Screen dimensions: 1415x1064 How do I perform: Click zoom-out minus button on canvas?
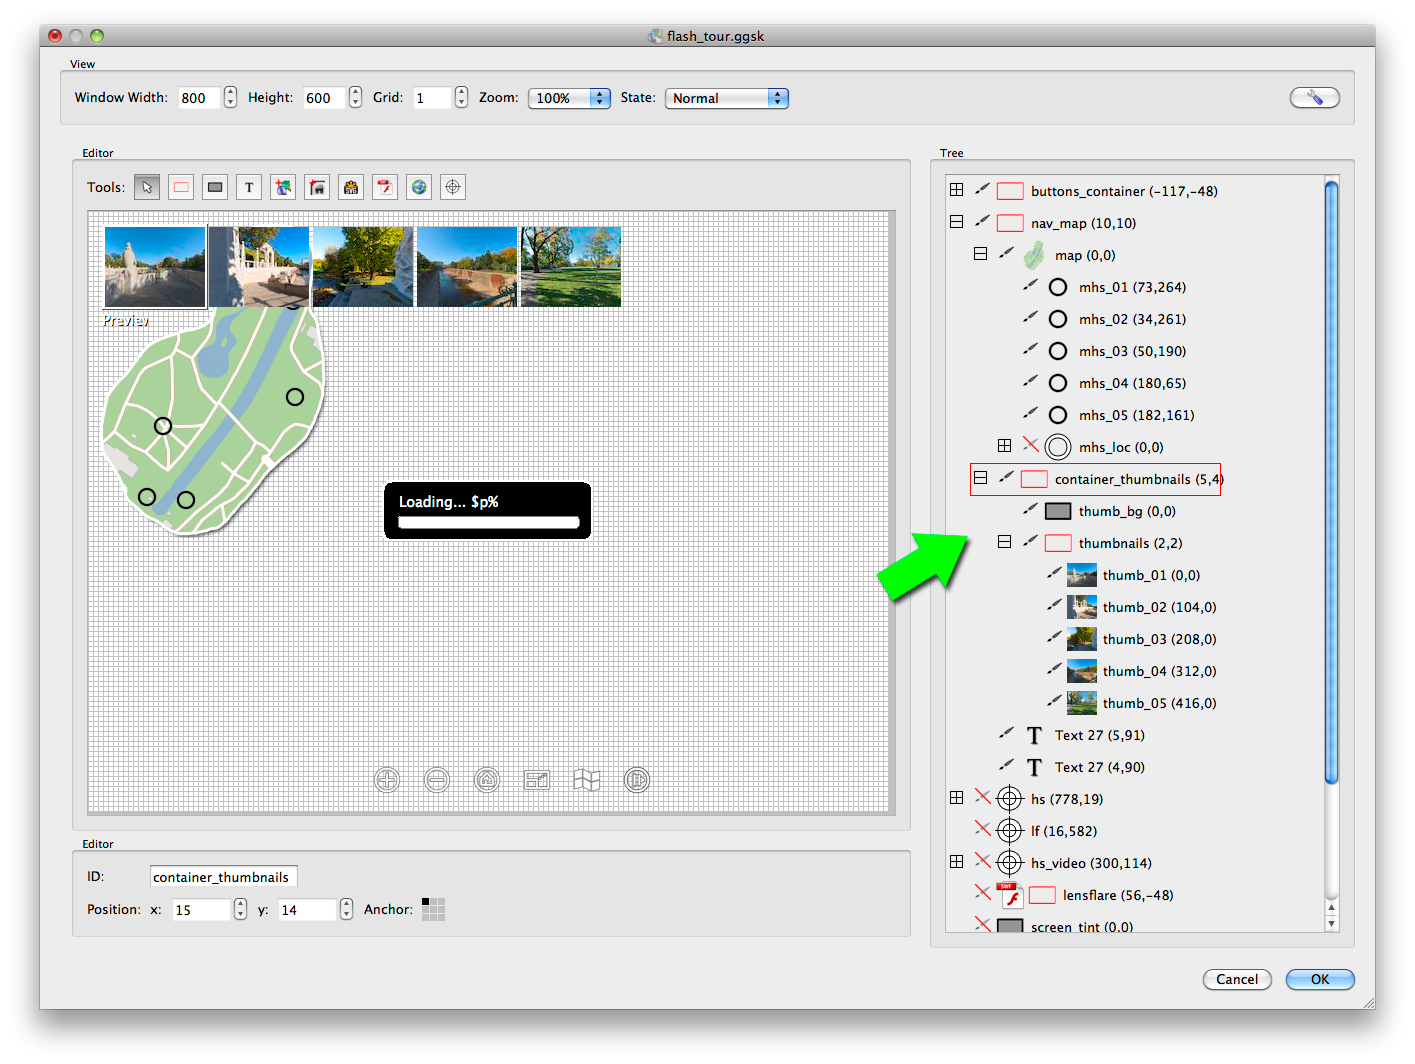coord(437,780)
